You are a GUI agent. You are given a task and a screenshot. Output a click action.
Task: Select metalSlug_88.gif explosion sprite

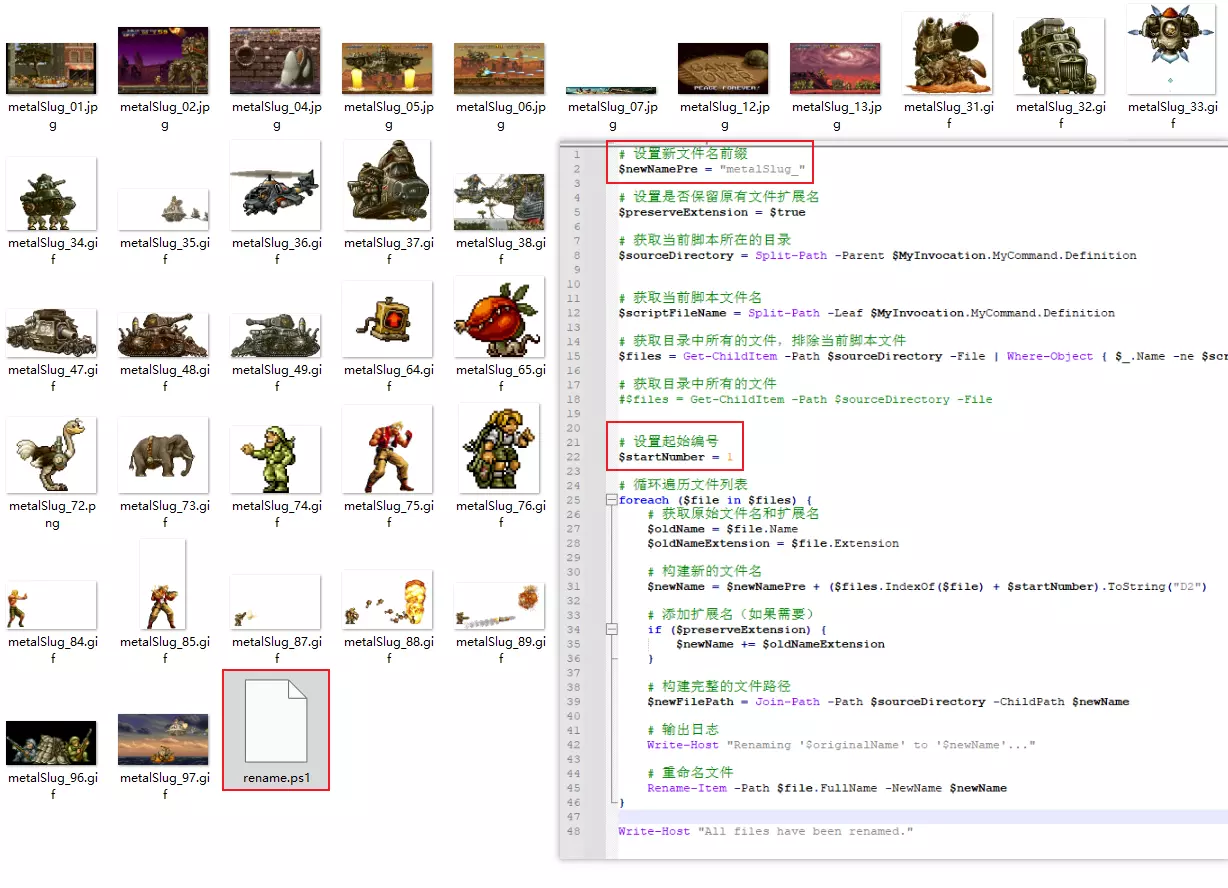[387, 600]
